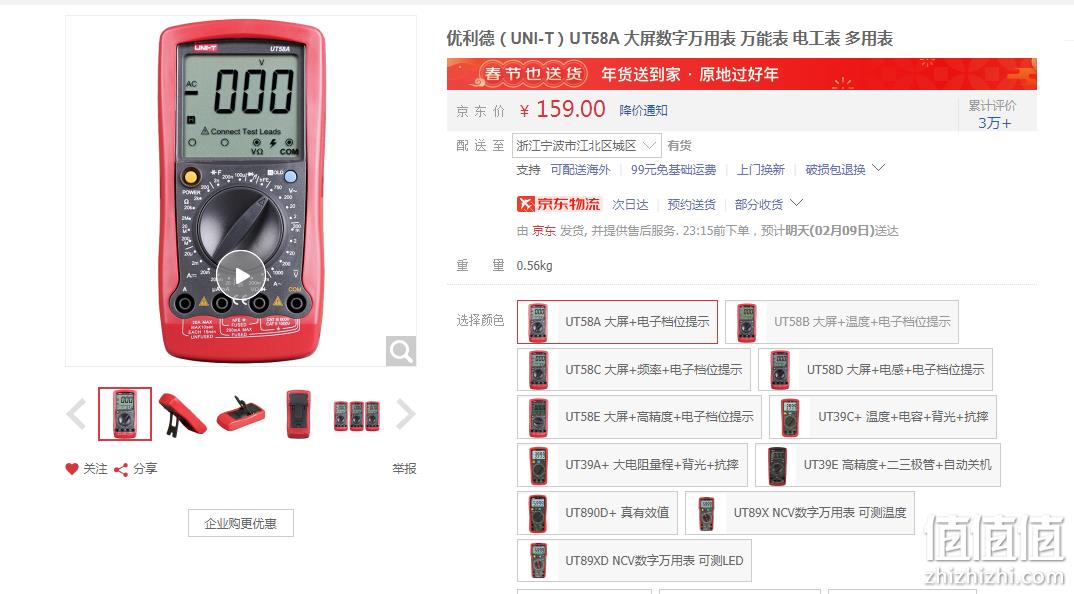Click the 分享 share icon

pos(121,469)
